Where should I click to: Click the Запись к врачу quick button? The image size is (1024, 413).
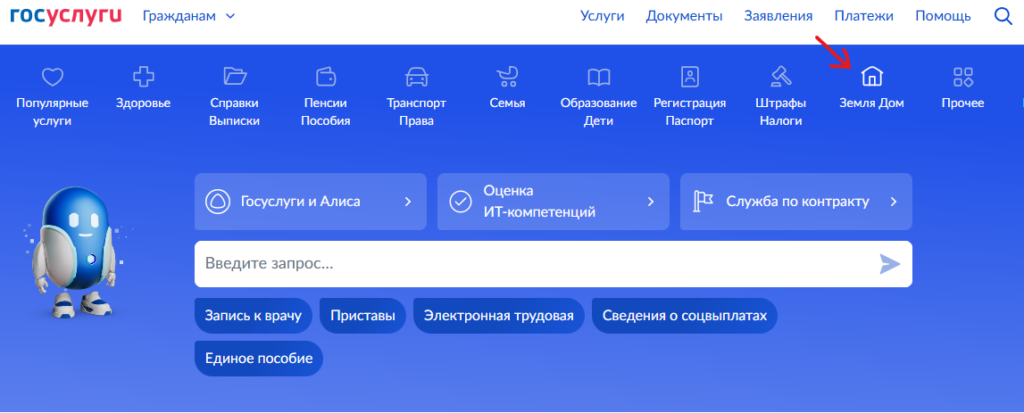pos(253,316)
